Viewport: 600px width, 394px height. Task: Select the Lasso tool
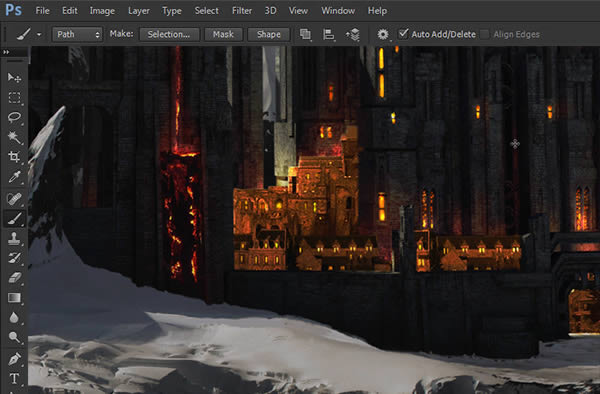click(x=14, y=117)
